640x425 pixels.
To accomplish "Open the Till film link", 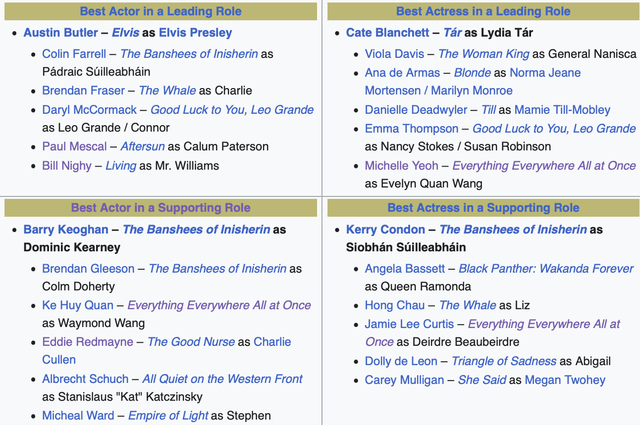I will pos(488,110).
